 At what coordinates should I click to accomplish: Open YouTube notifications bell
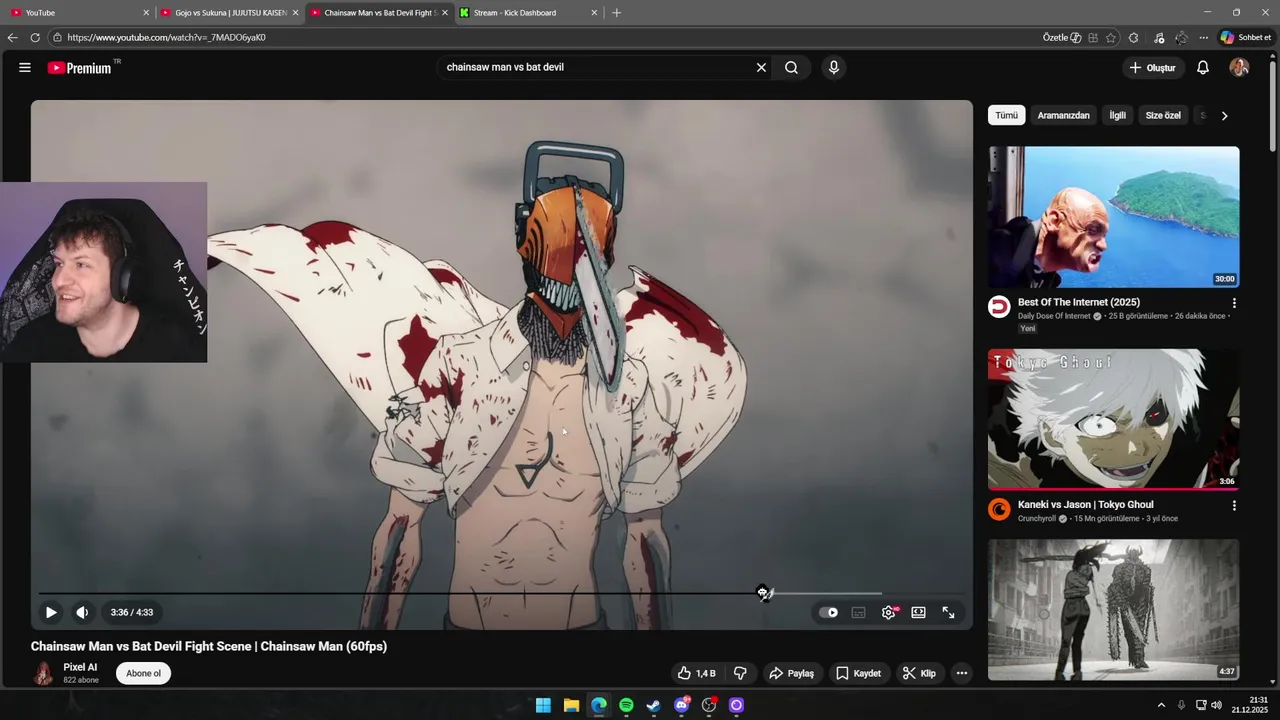click(x=1203, y=67)
